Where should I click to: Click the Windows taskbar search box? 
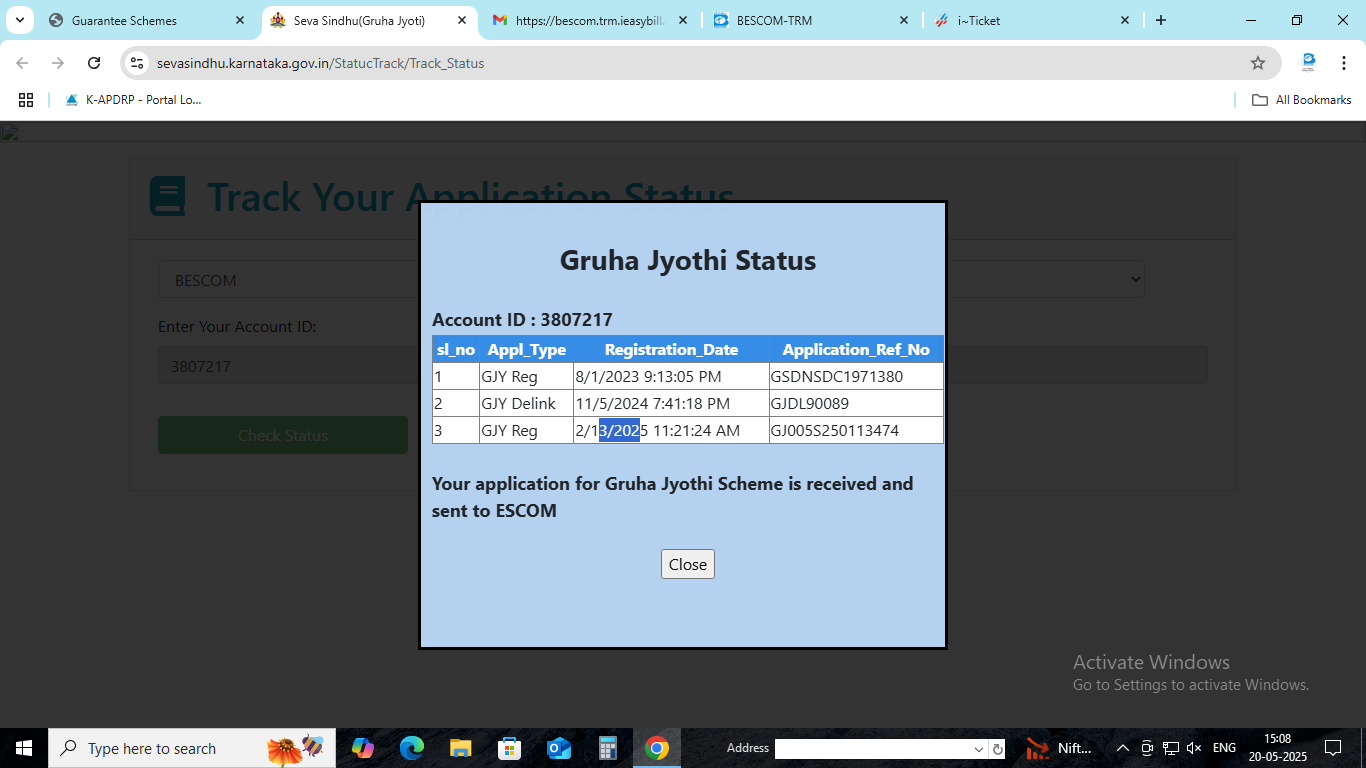point(192,748)
